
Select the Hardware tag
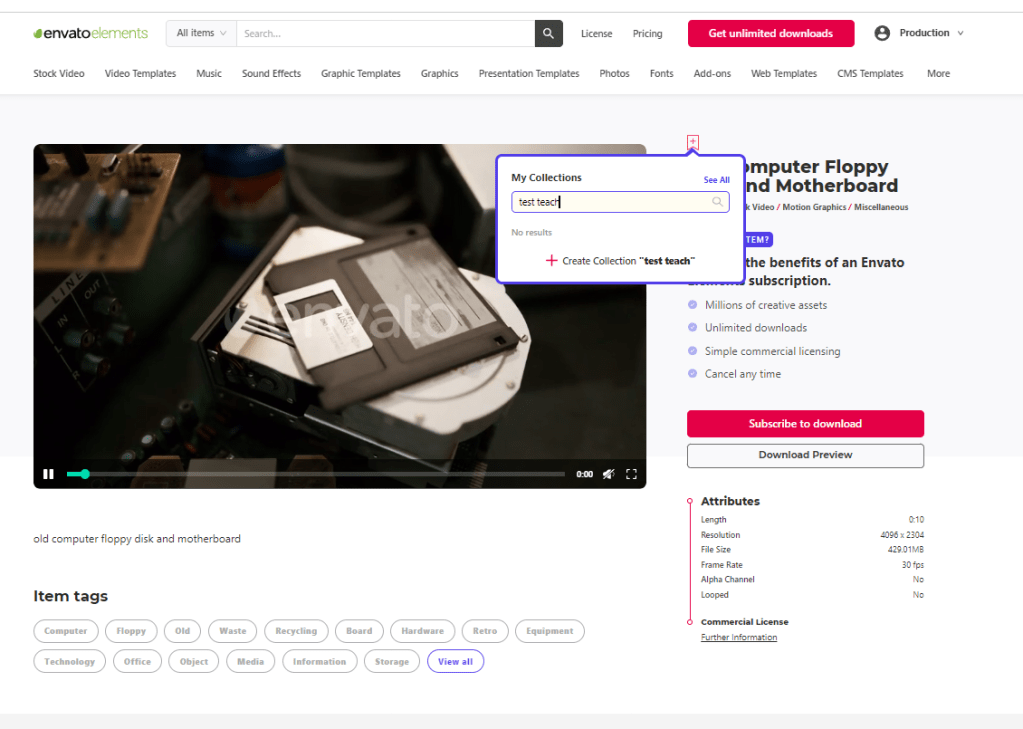[423, 631]
